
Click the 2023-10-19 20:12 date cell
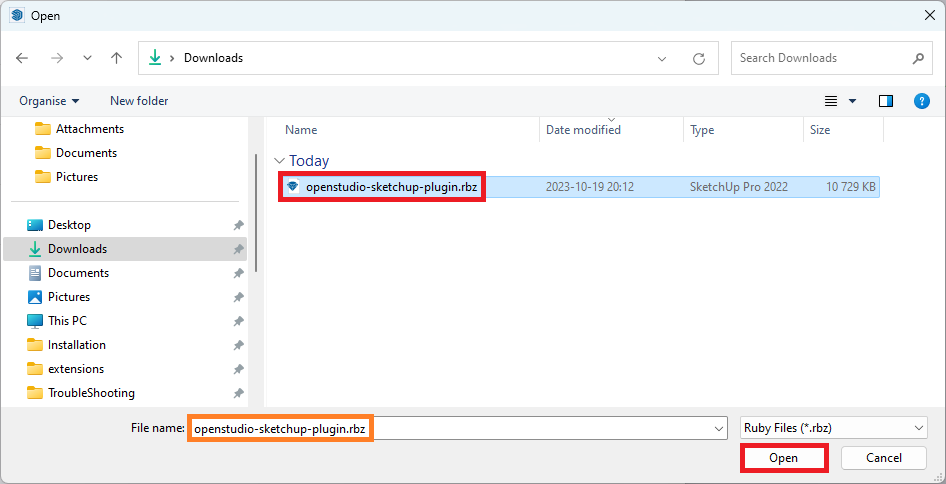click(590, 187)
